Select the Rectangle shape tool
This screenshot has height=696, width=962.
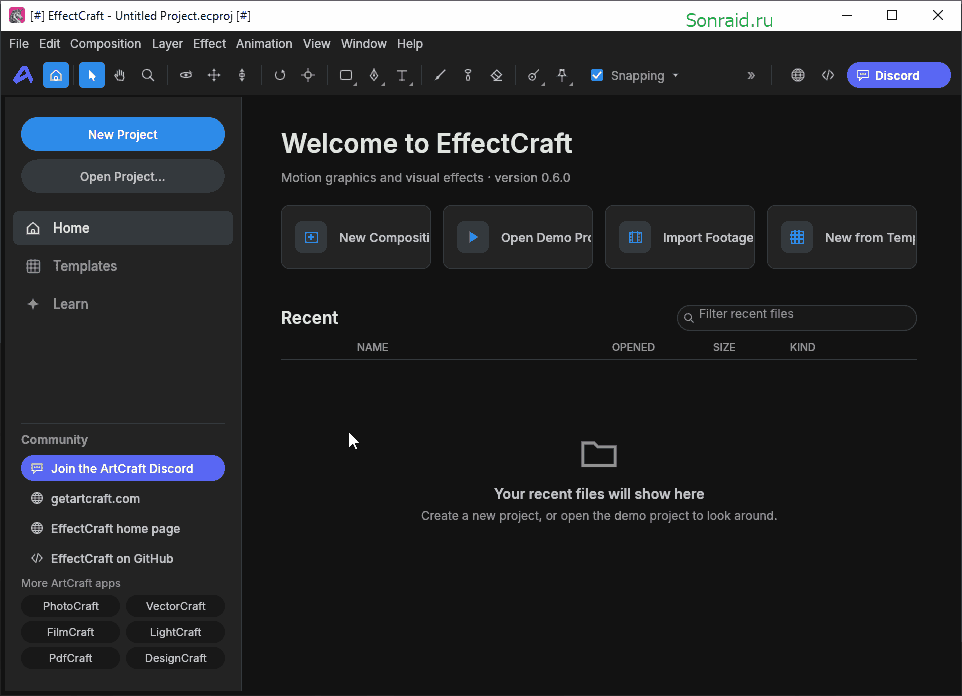[347, 75]
